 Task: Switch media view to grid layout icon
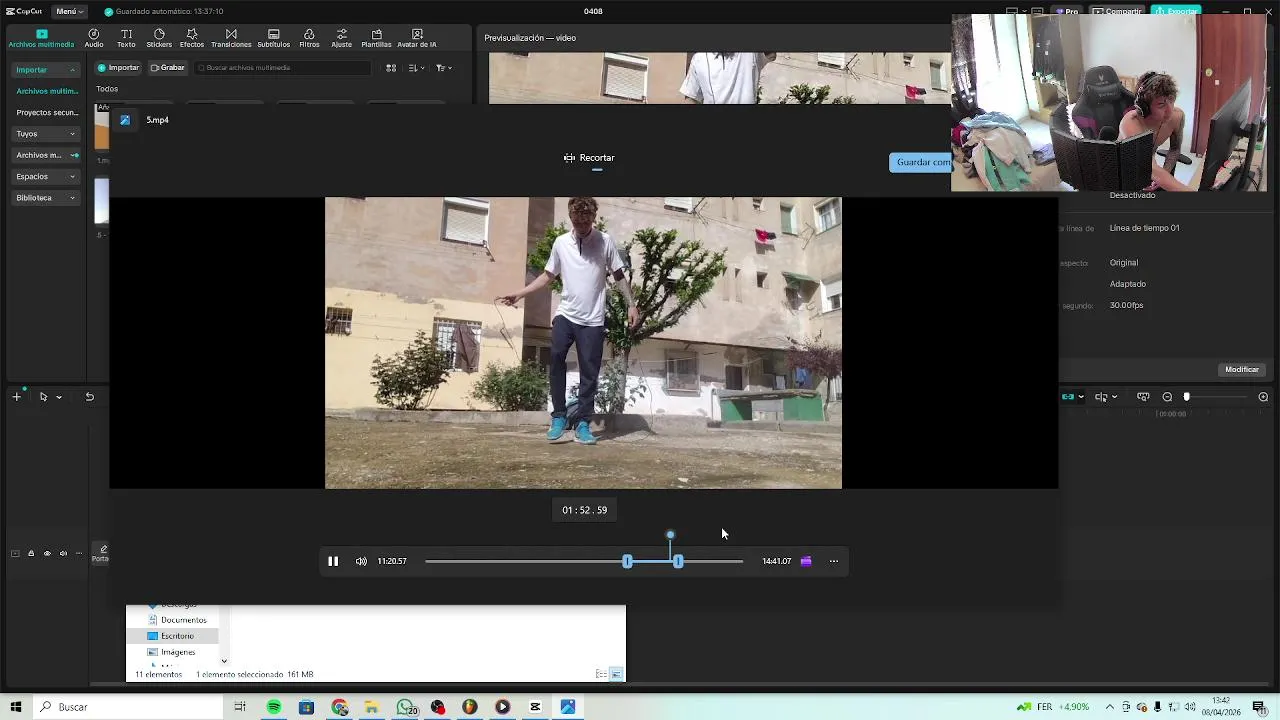(391, 68)
